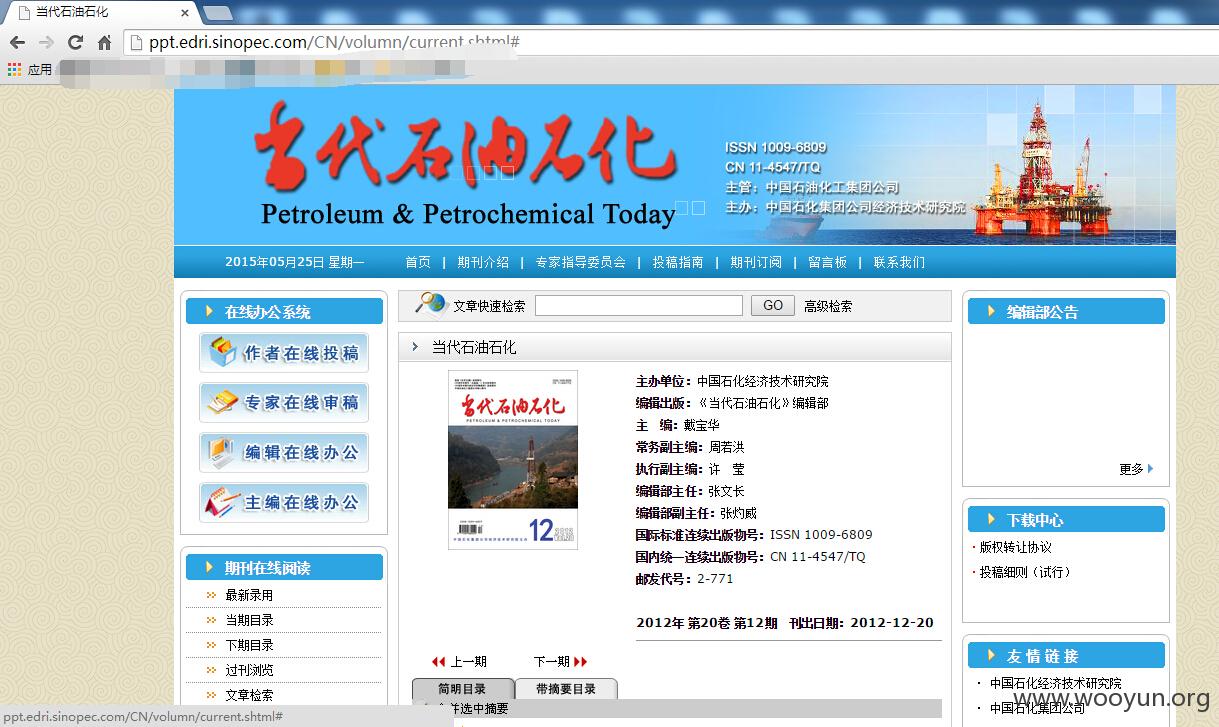Click the browser Forward arrow

(x=46, y=42)
